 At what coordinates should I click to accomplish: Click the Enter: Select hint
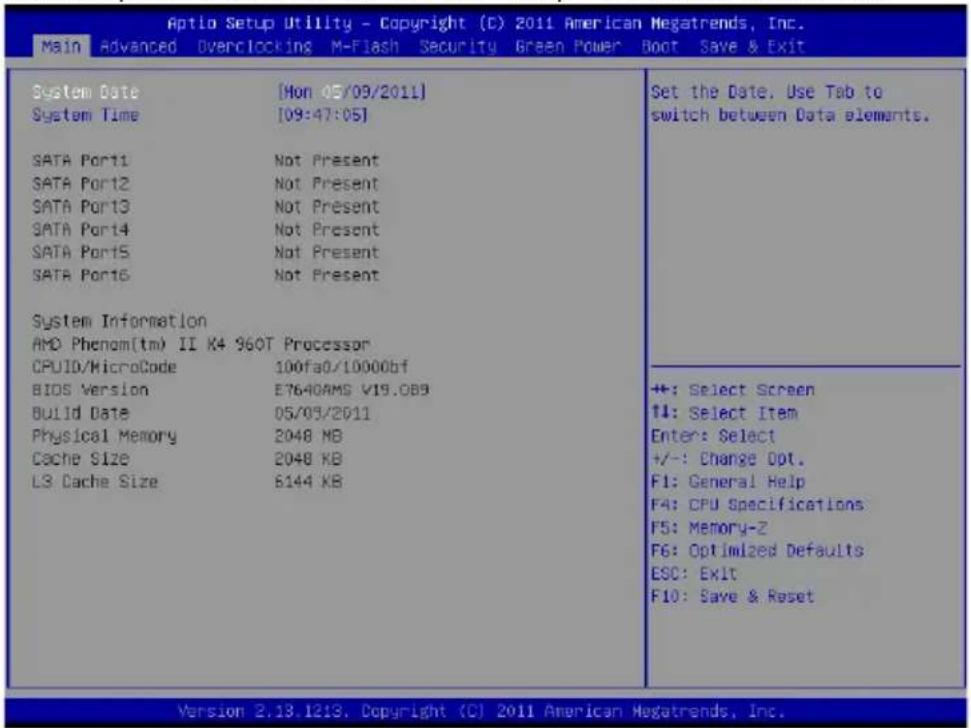tap(713, 436)
